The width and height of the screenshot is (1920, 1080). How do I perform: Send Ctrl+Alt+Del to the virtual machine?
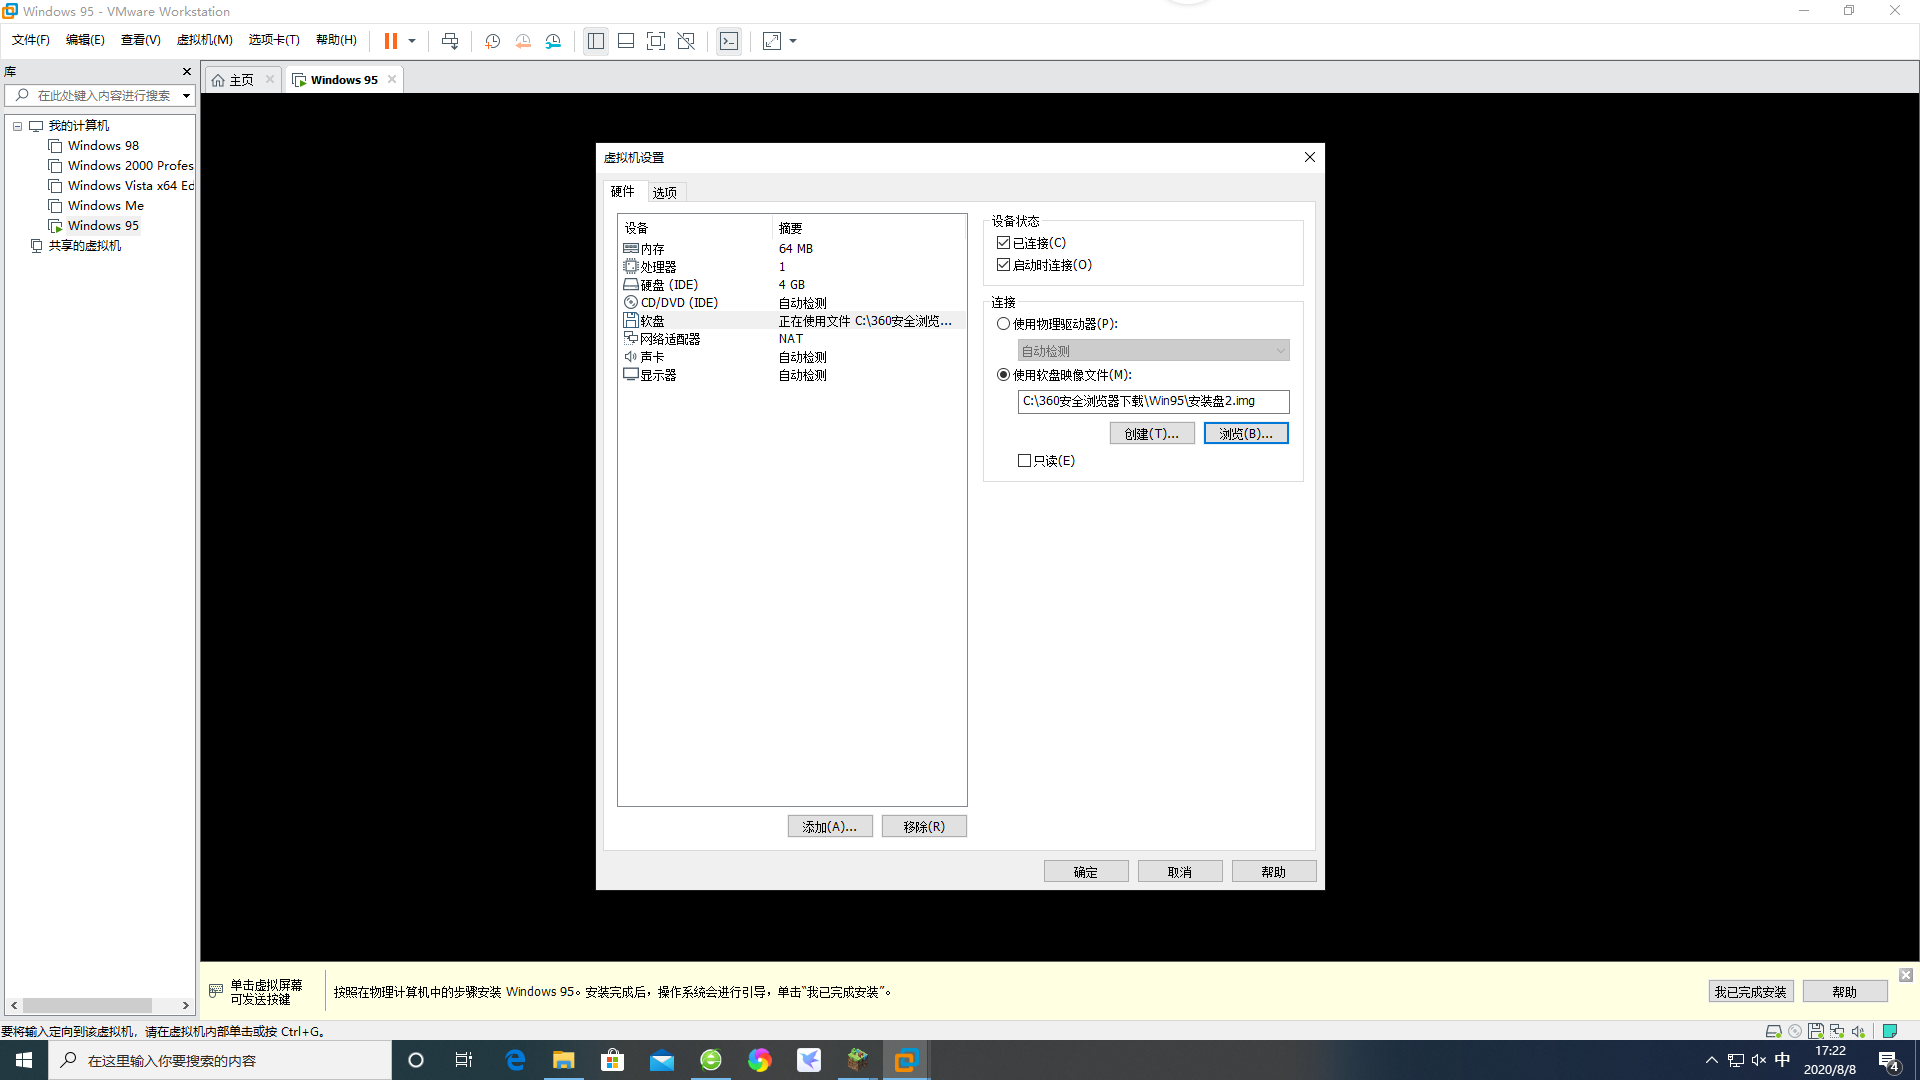(x=450, y=41)
